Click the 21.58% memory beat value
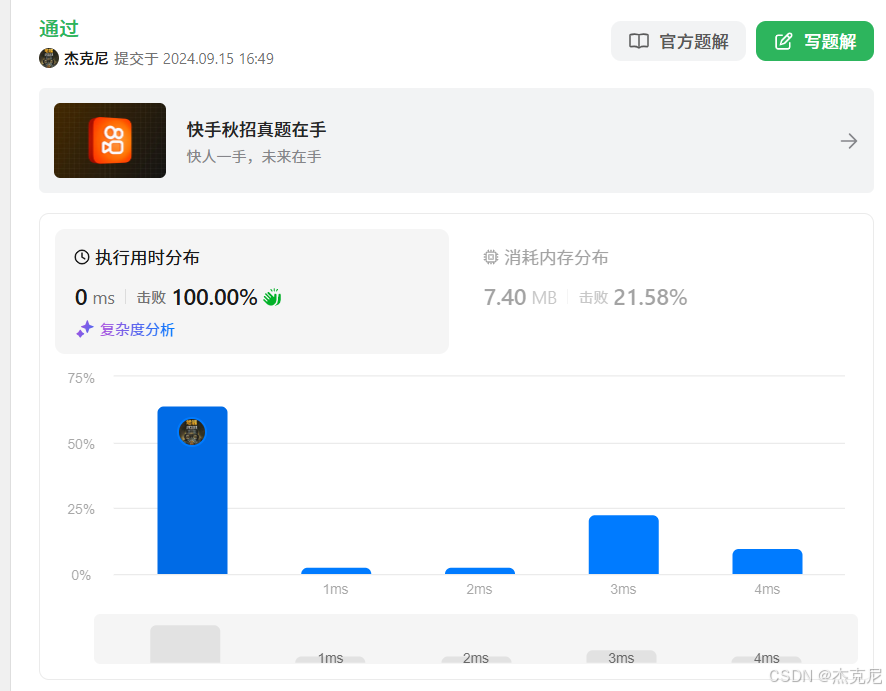Image resolution: width=886 pixels, height=691 pixels. pyautogui.click(x=650, y=297)
